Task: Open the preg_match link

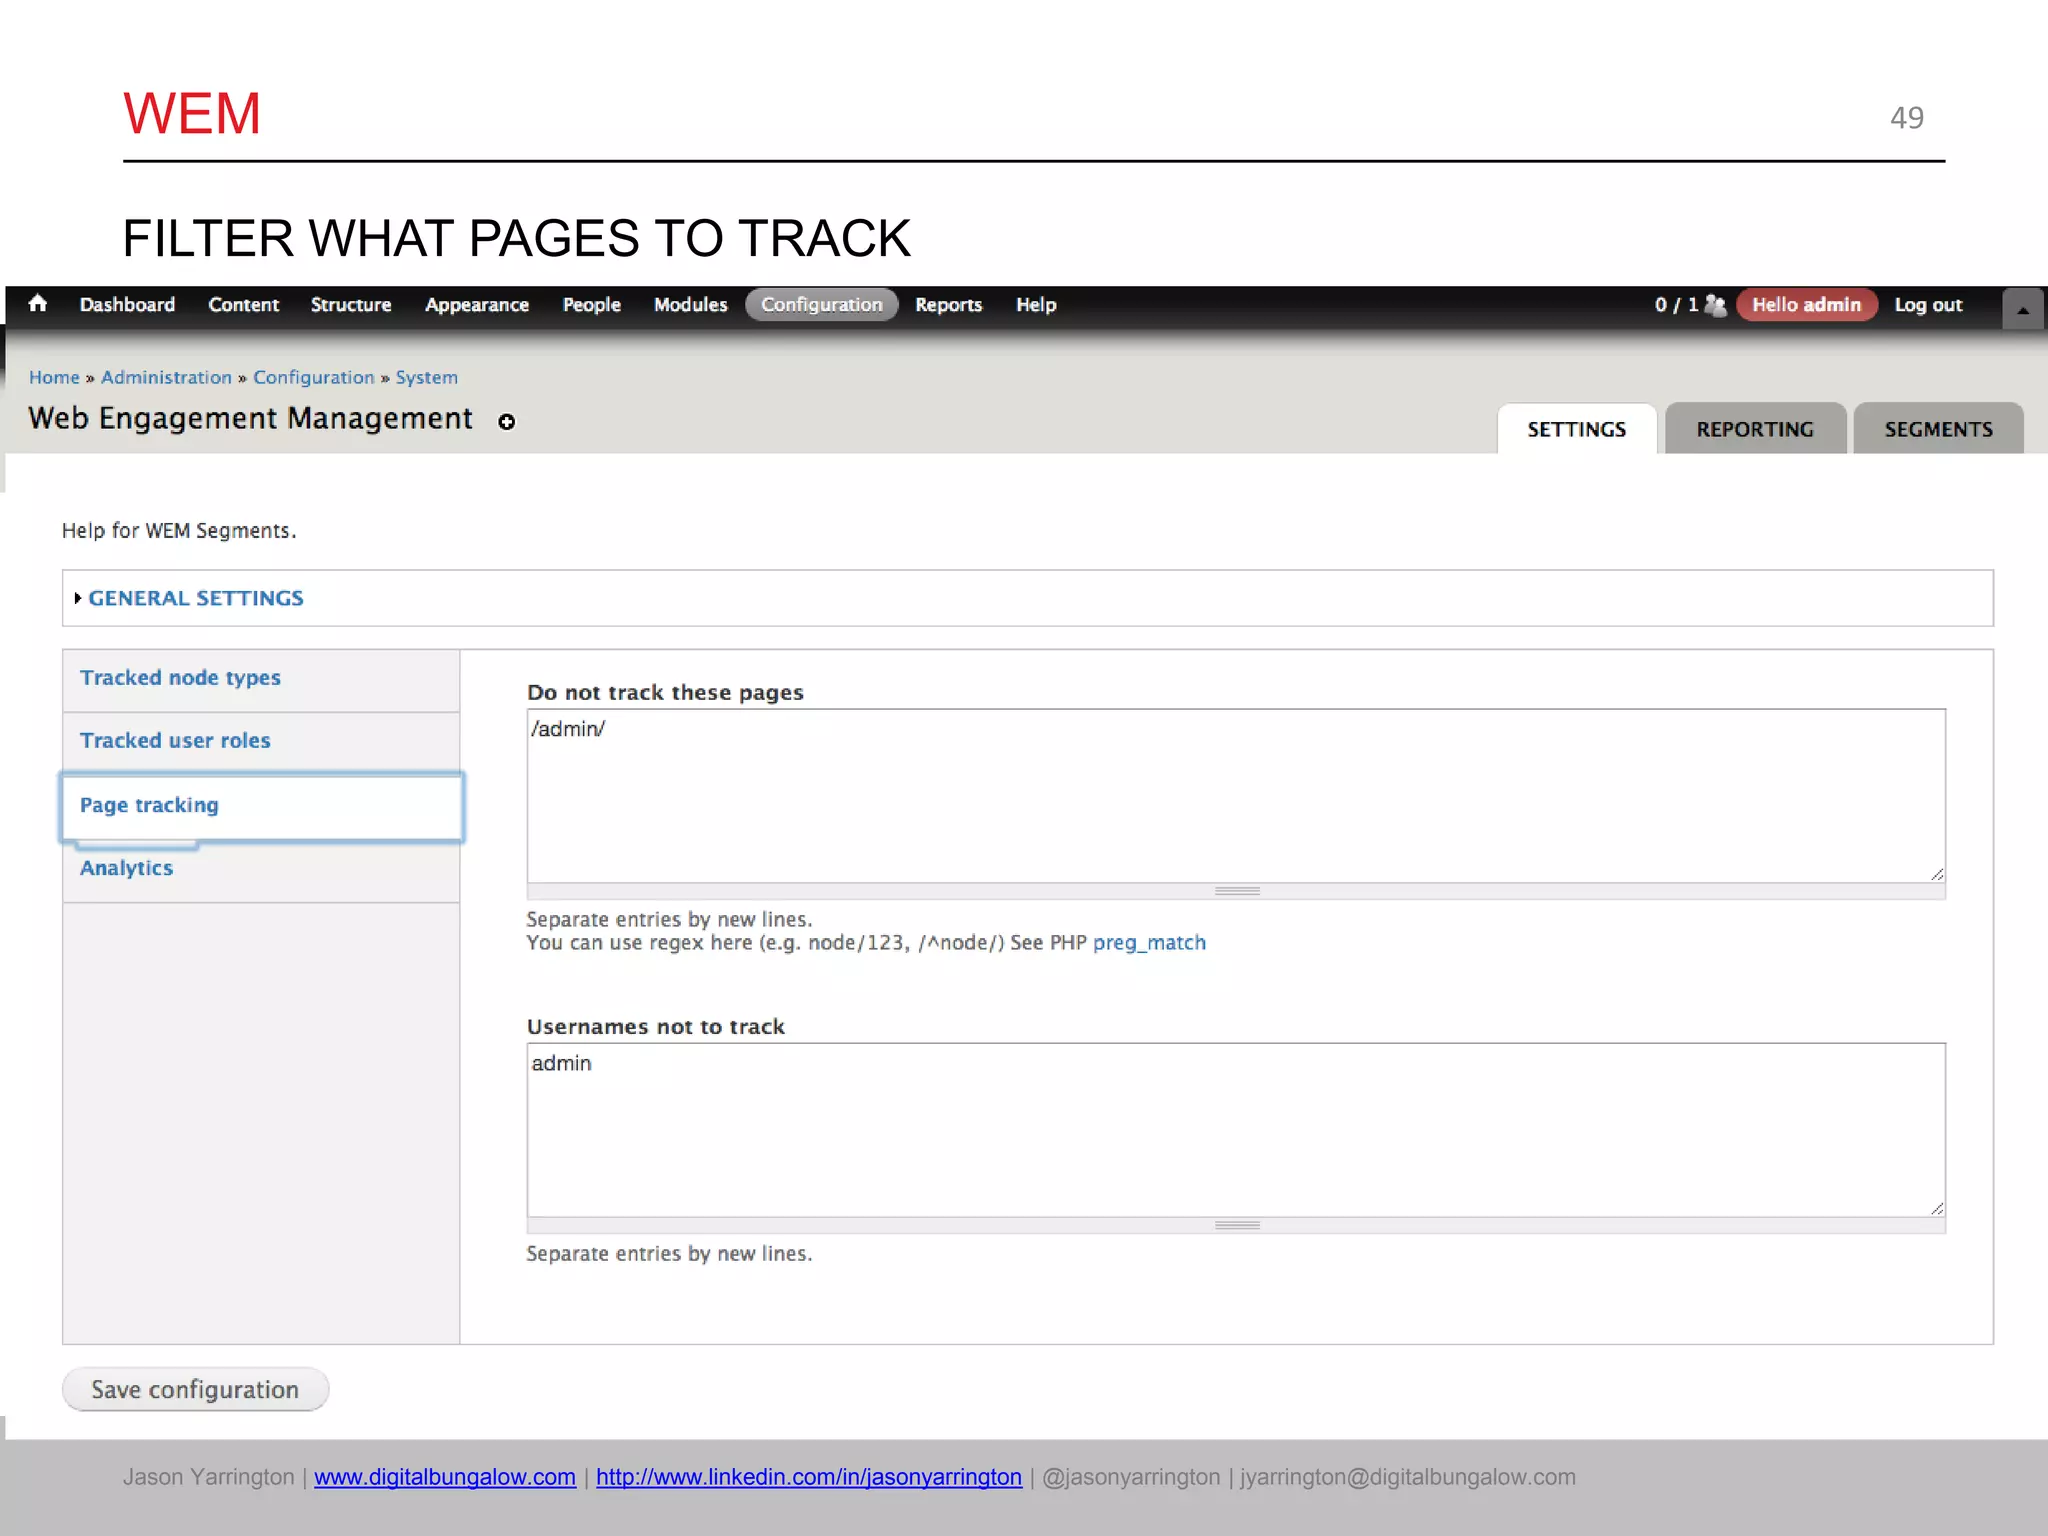Action: coord(1149,943)
